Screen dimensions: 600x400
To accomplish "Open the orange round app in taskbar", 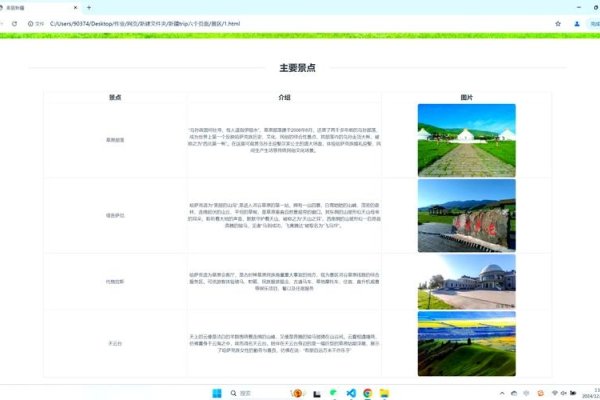I will pos(297,393).
